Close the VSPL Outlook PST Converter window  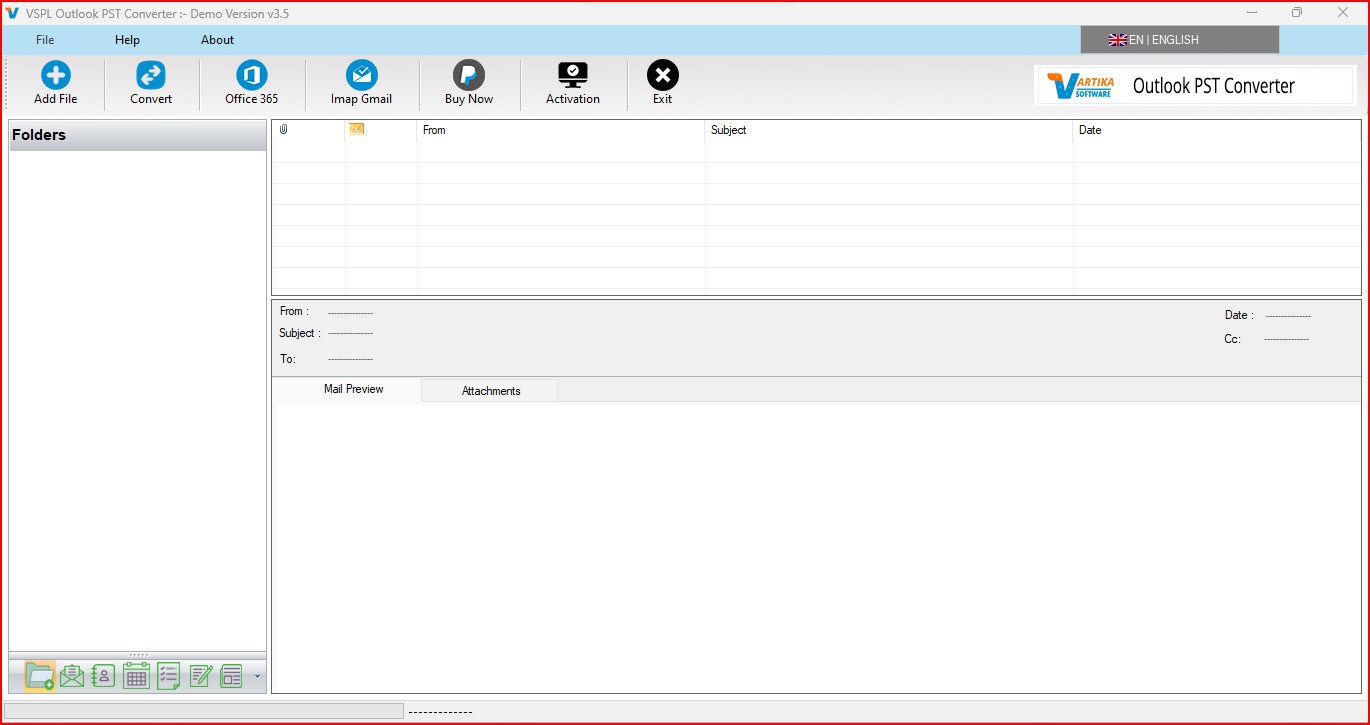[x=1343, y=13]
